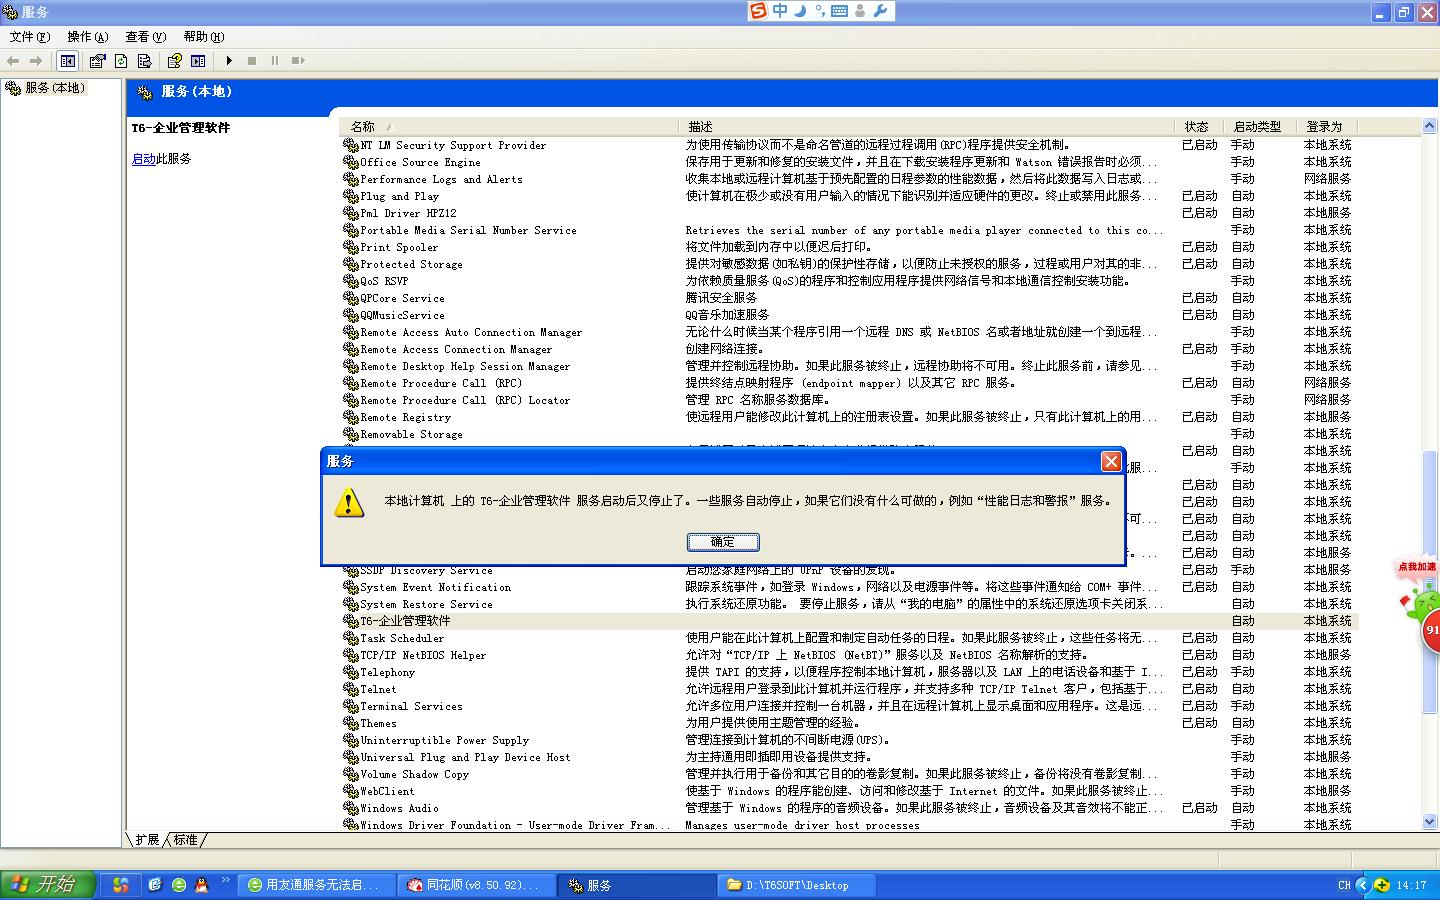Click the gear icon beside Telephony
Screen dimensions: 1440x900
[350, 672]
